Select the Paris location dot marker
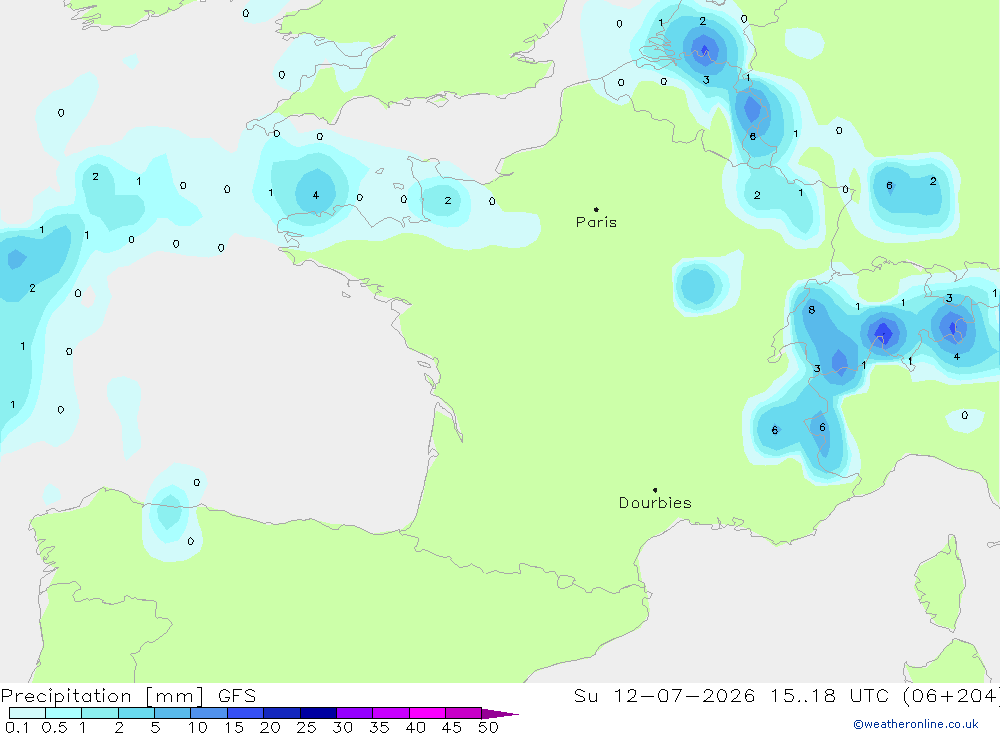Viewport: 1000px width, 733px height. point(596,209)
